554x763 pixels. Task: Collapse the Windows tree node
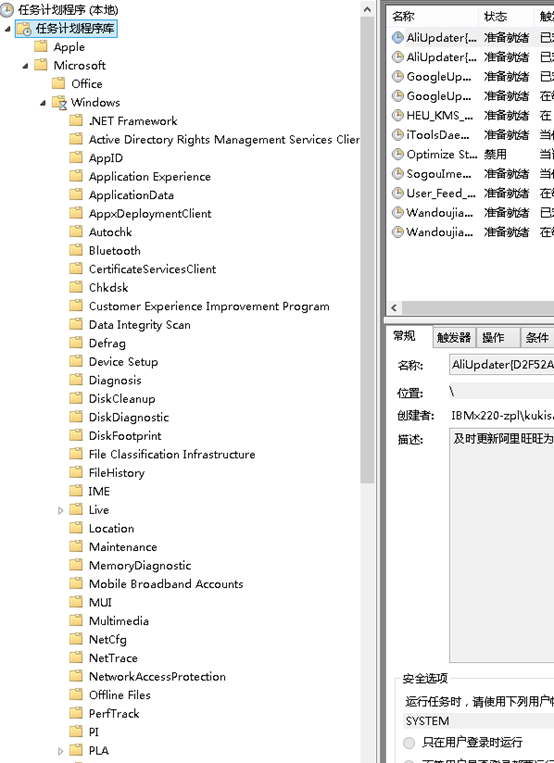43,103
